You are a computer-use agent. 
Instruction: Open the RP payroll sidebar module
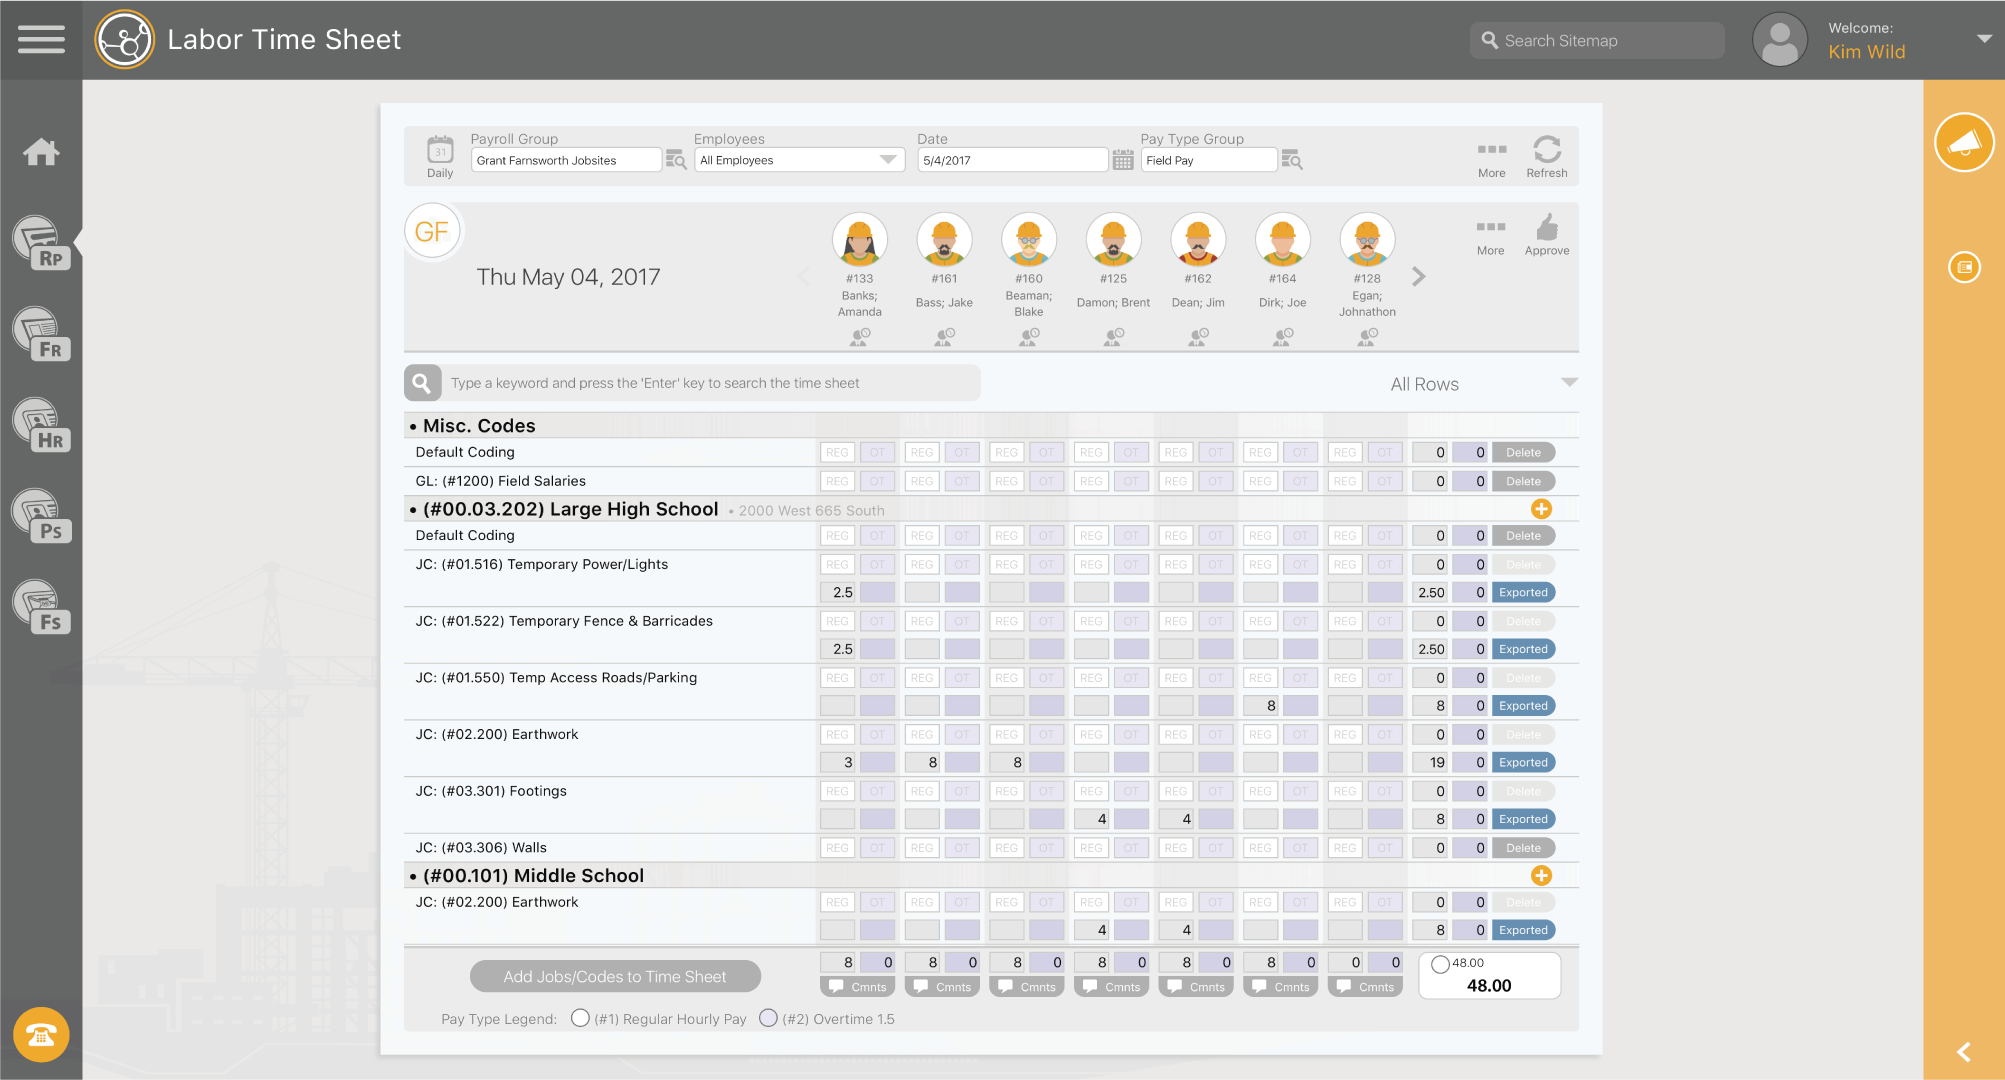pos(41,240)
